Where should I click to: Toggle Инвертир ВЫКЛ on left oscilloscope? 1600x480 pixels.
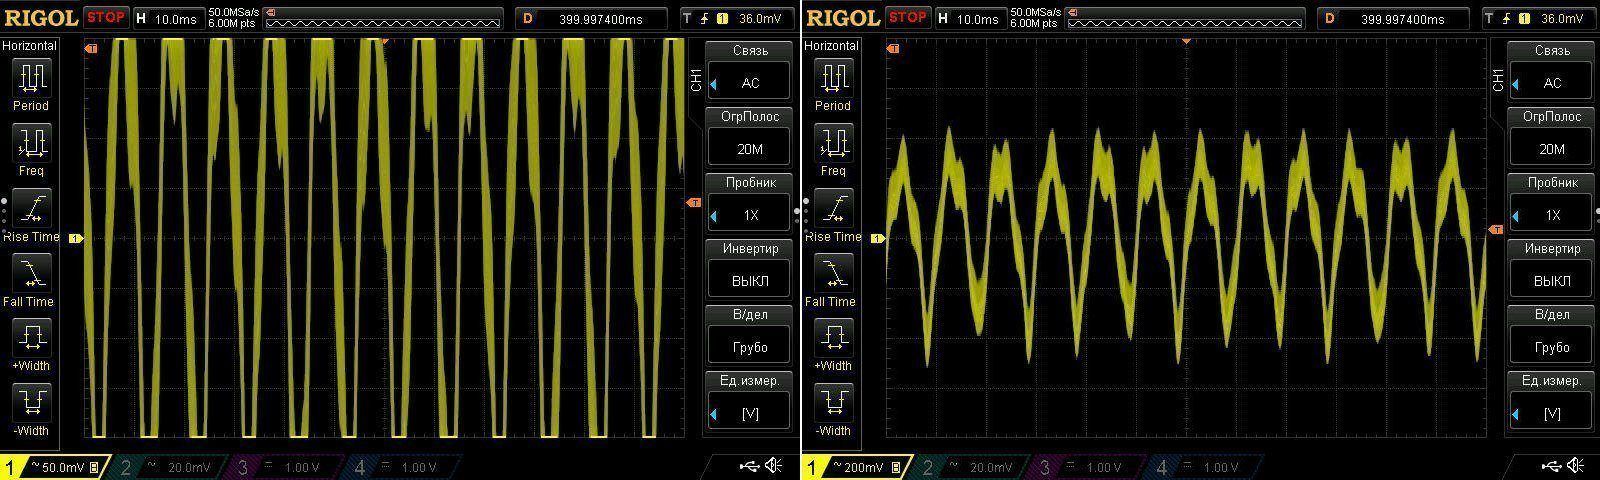(x=750, y=280)
